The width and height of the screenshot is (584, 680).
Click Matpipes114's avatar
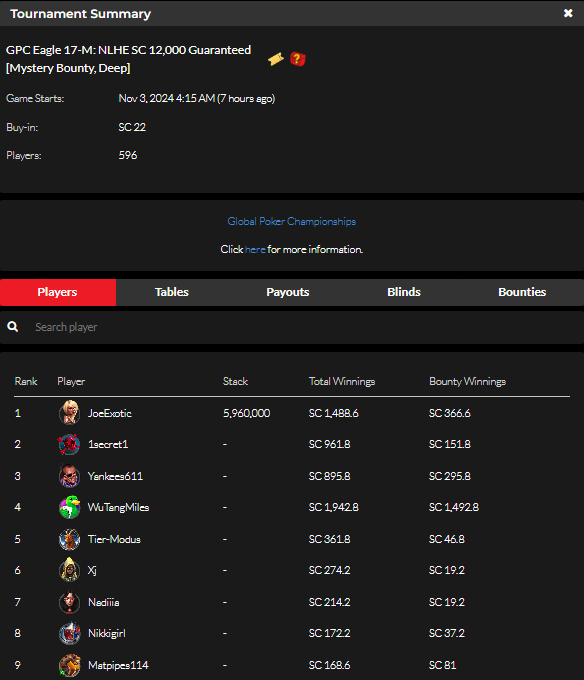pos(69,665)
